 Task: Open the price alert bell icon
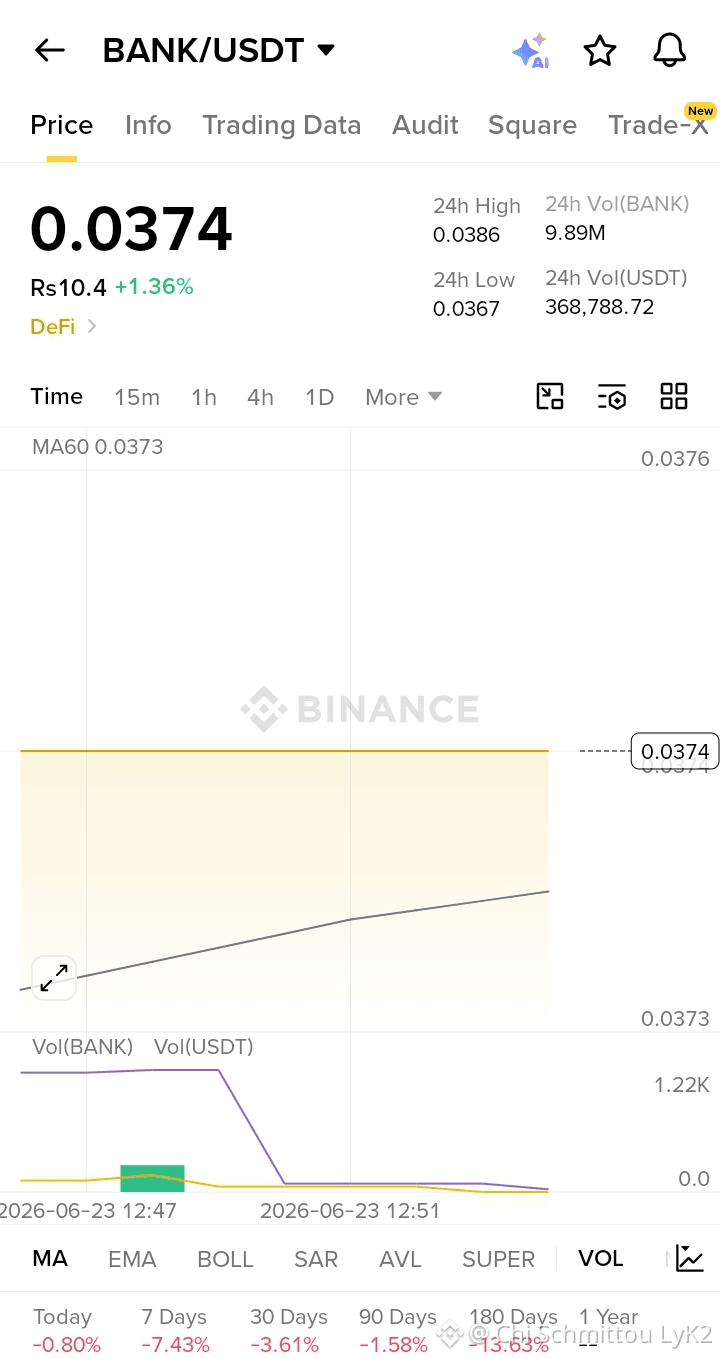(x=670, y=50)
